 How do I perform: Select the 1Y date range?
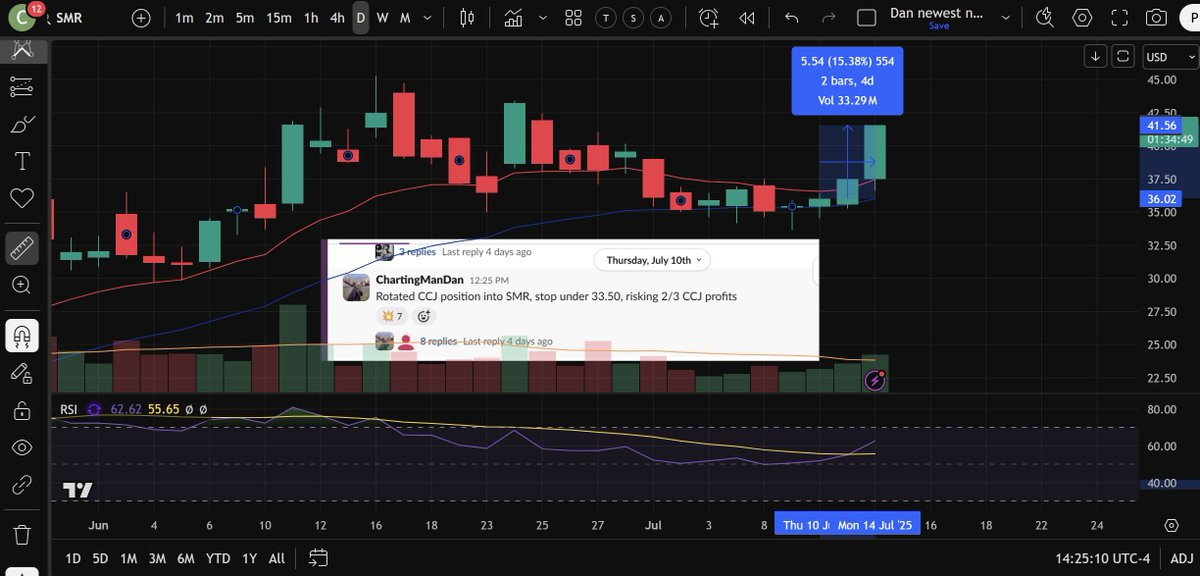[x=250, y=558]
